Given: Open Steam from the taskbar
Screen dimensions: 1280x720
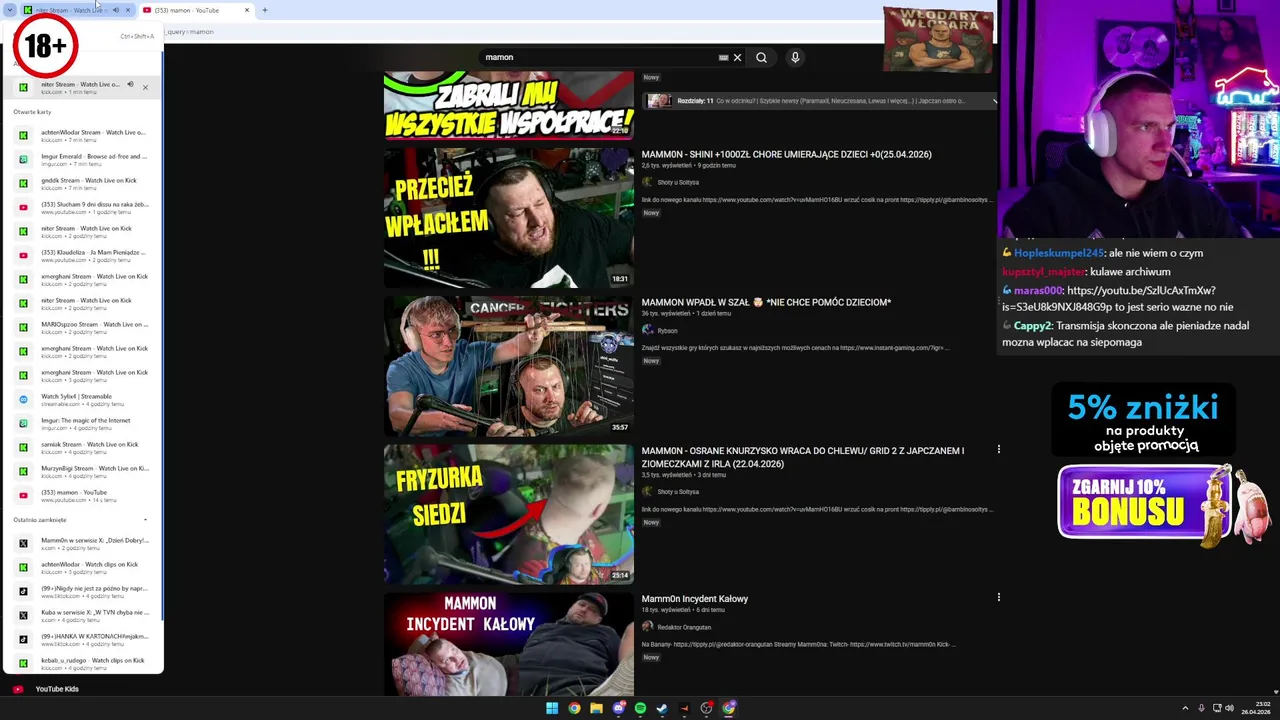Looking at the screenshot, I should click(662, 708).
